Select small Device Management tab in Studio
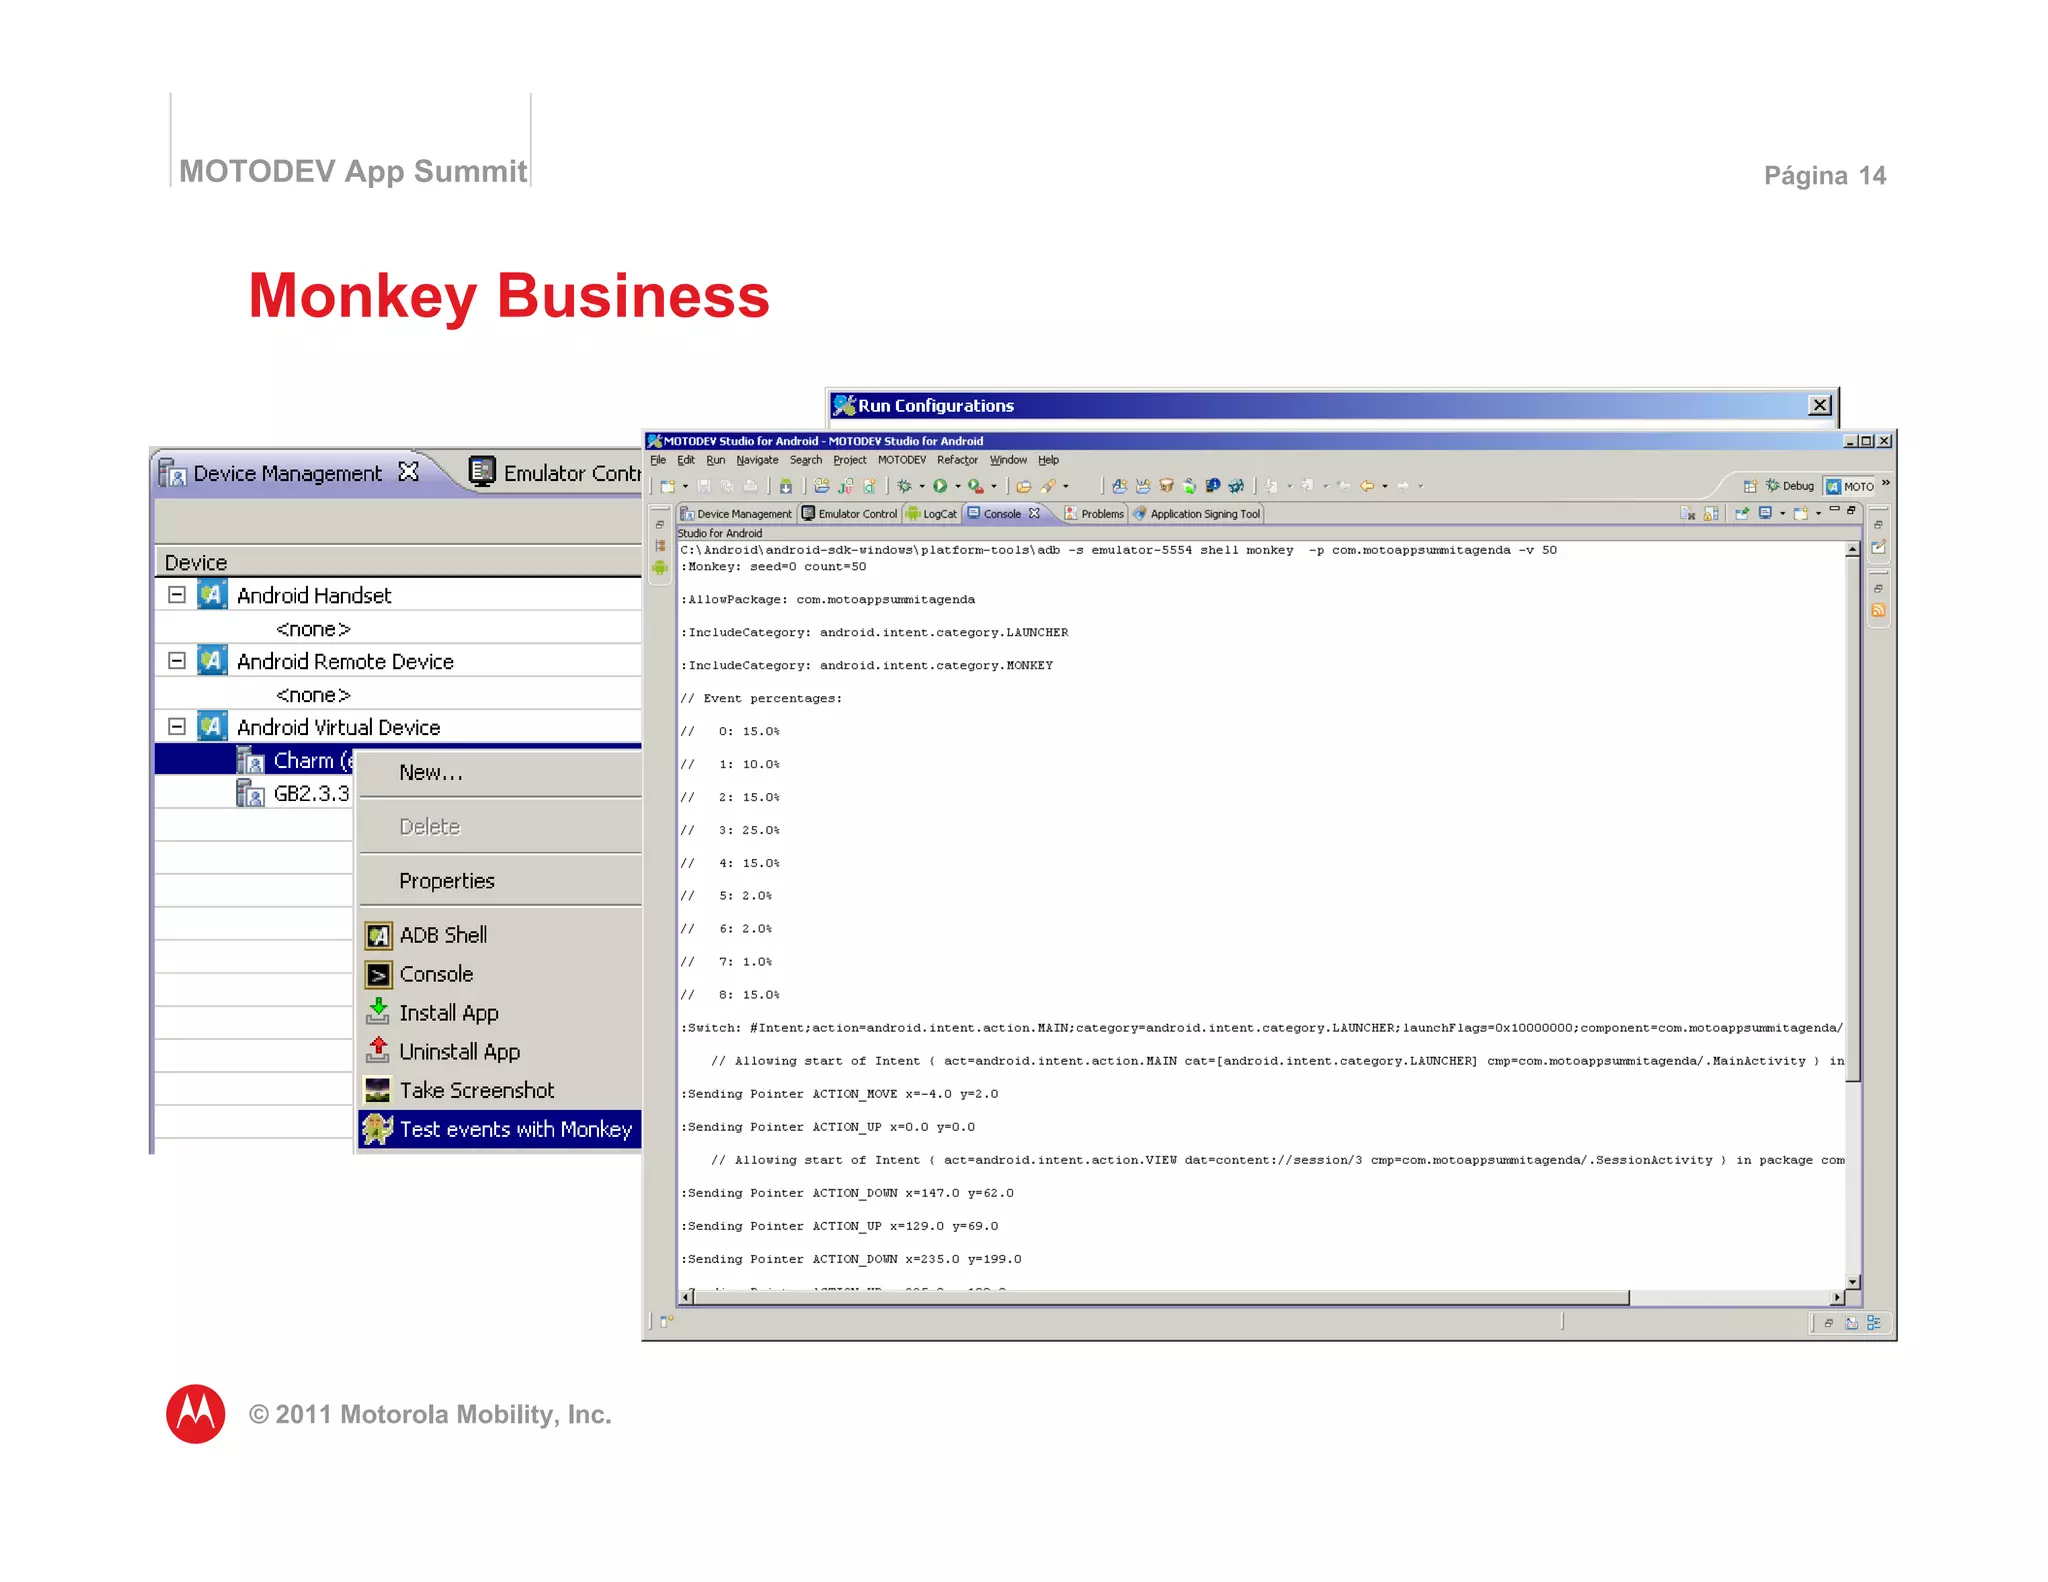2048x1582 pixels. pos(736,514)
